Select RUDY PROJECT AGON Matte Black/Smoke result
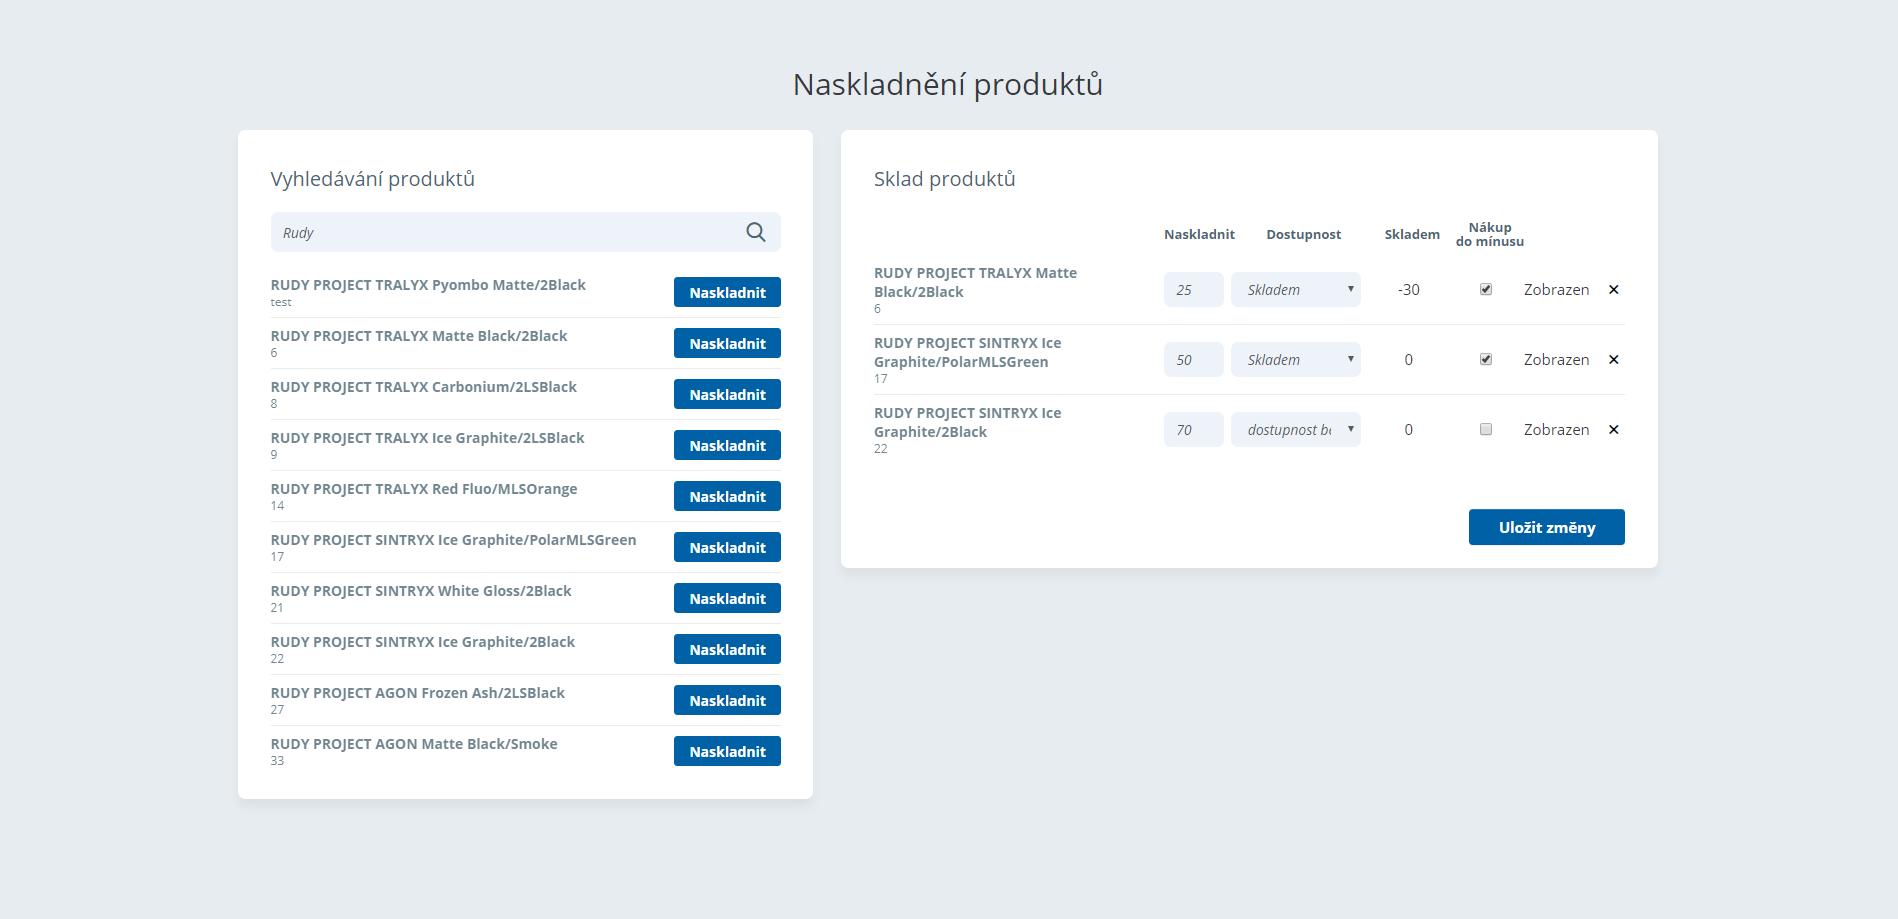This screenshot has width=1898, height=919. (414, 744)
